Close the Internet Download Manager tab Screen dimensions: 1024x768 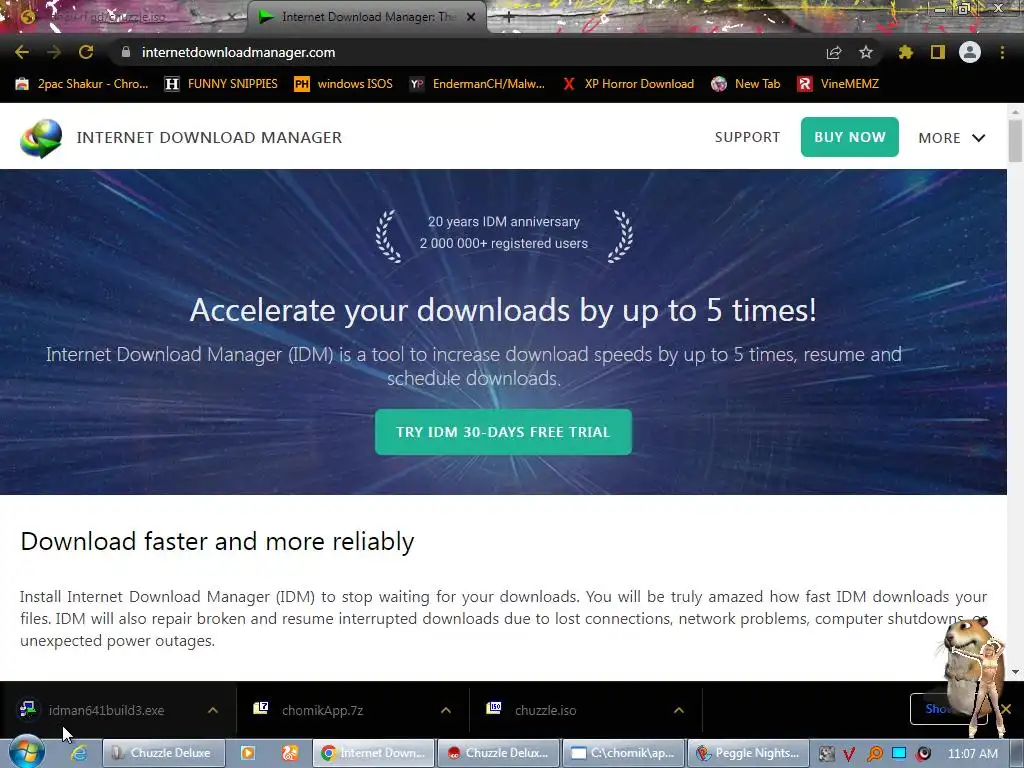click(x=471, y=17)
